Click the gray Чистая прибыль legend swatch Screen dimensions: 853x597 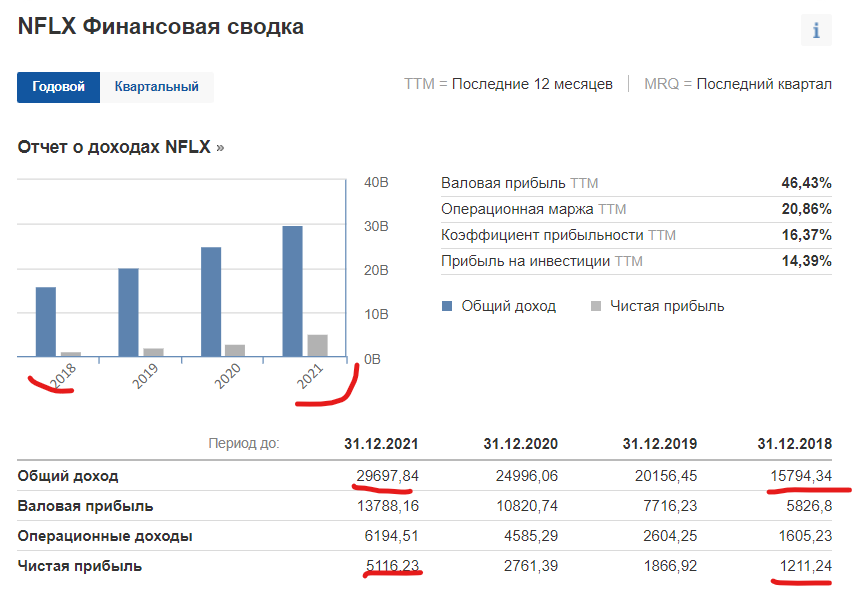pos(596,306)
